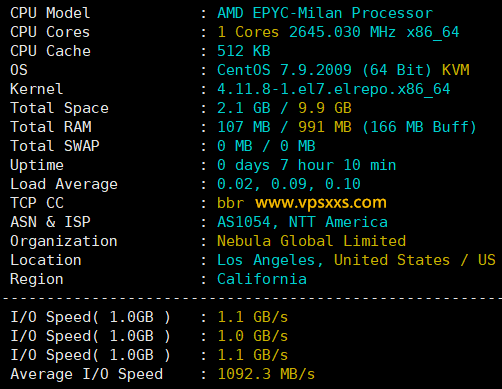Screen dimensions: 502x389
Task: Click the CPU Cores value line
Action: 338,32
